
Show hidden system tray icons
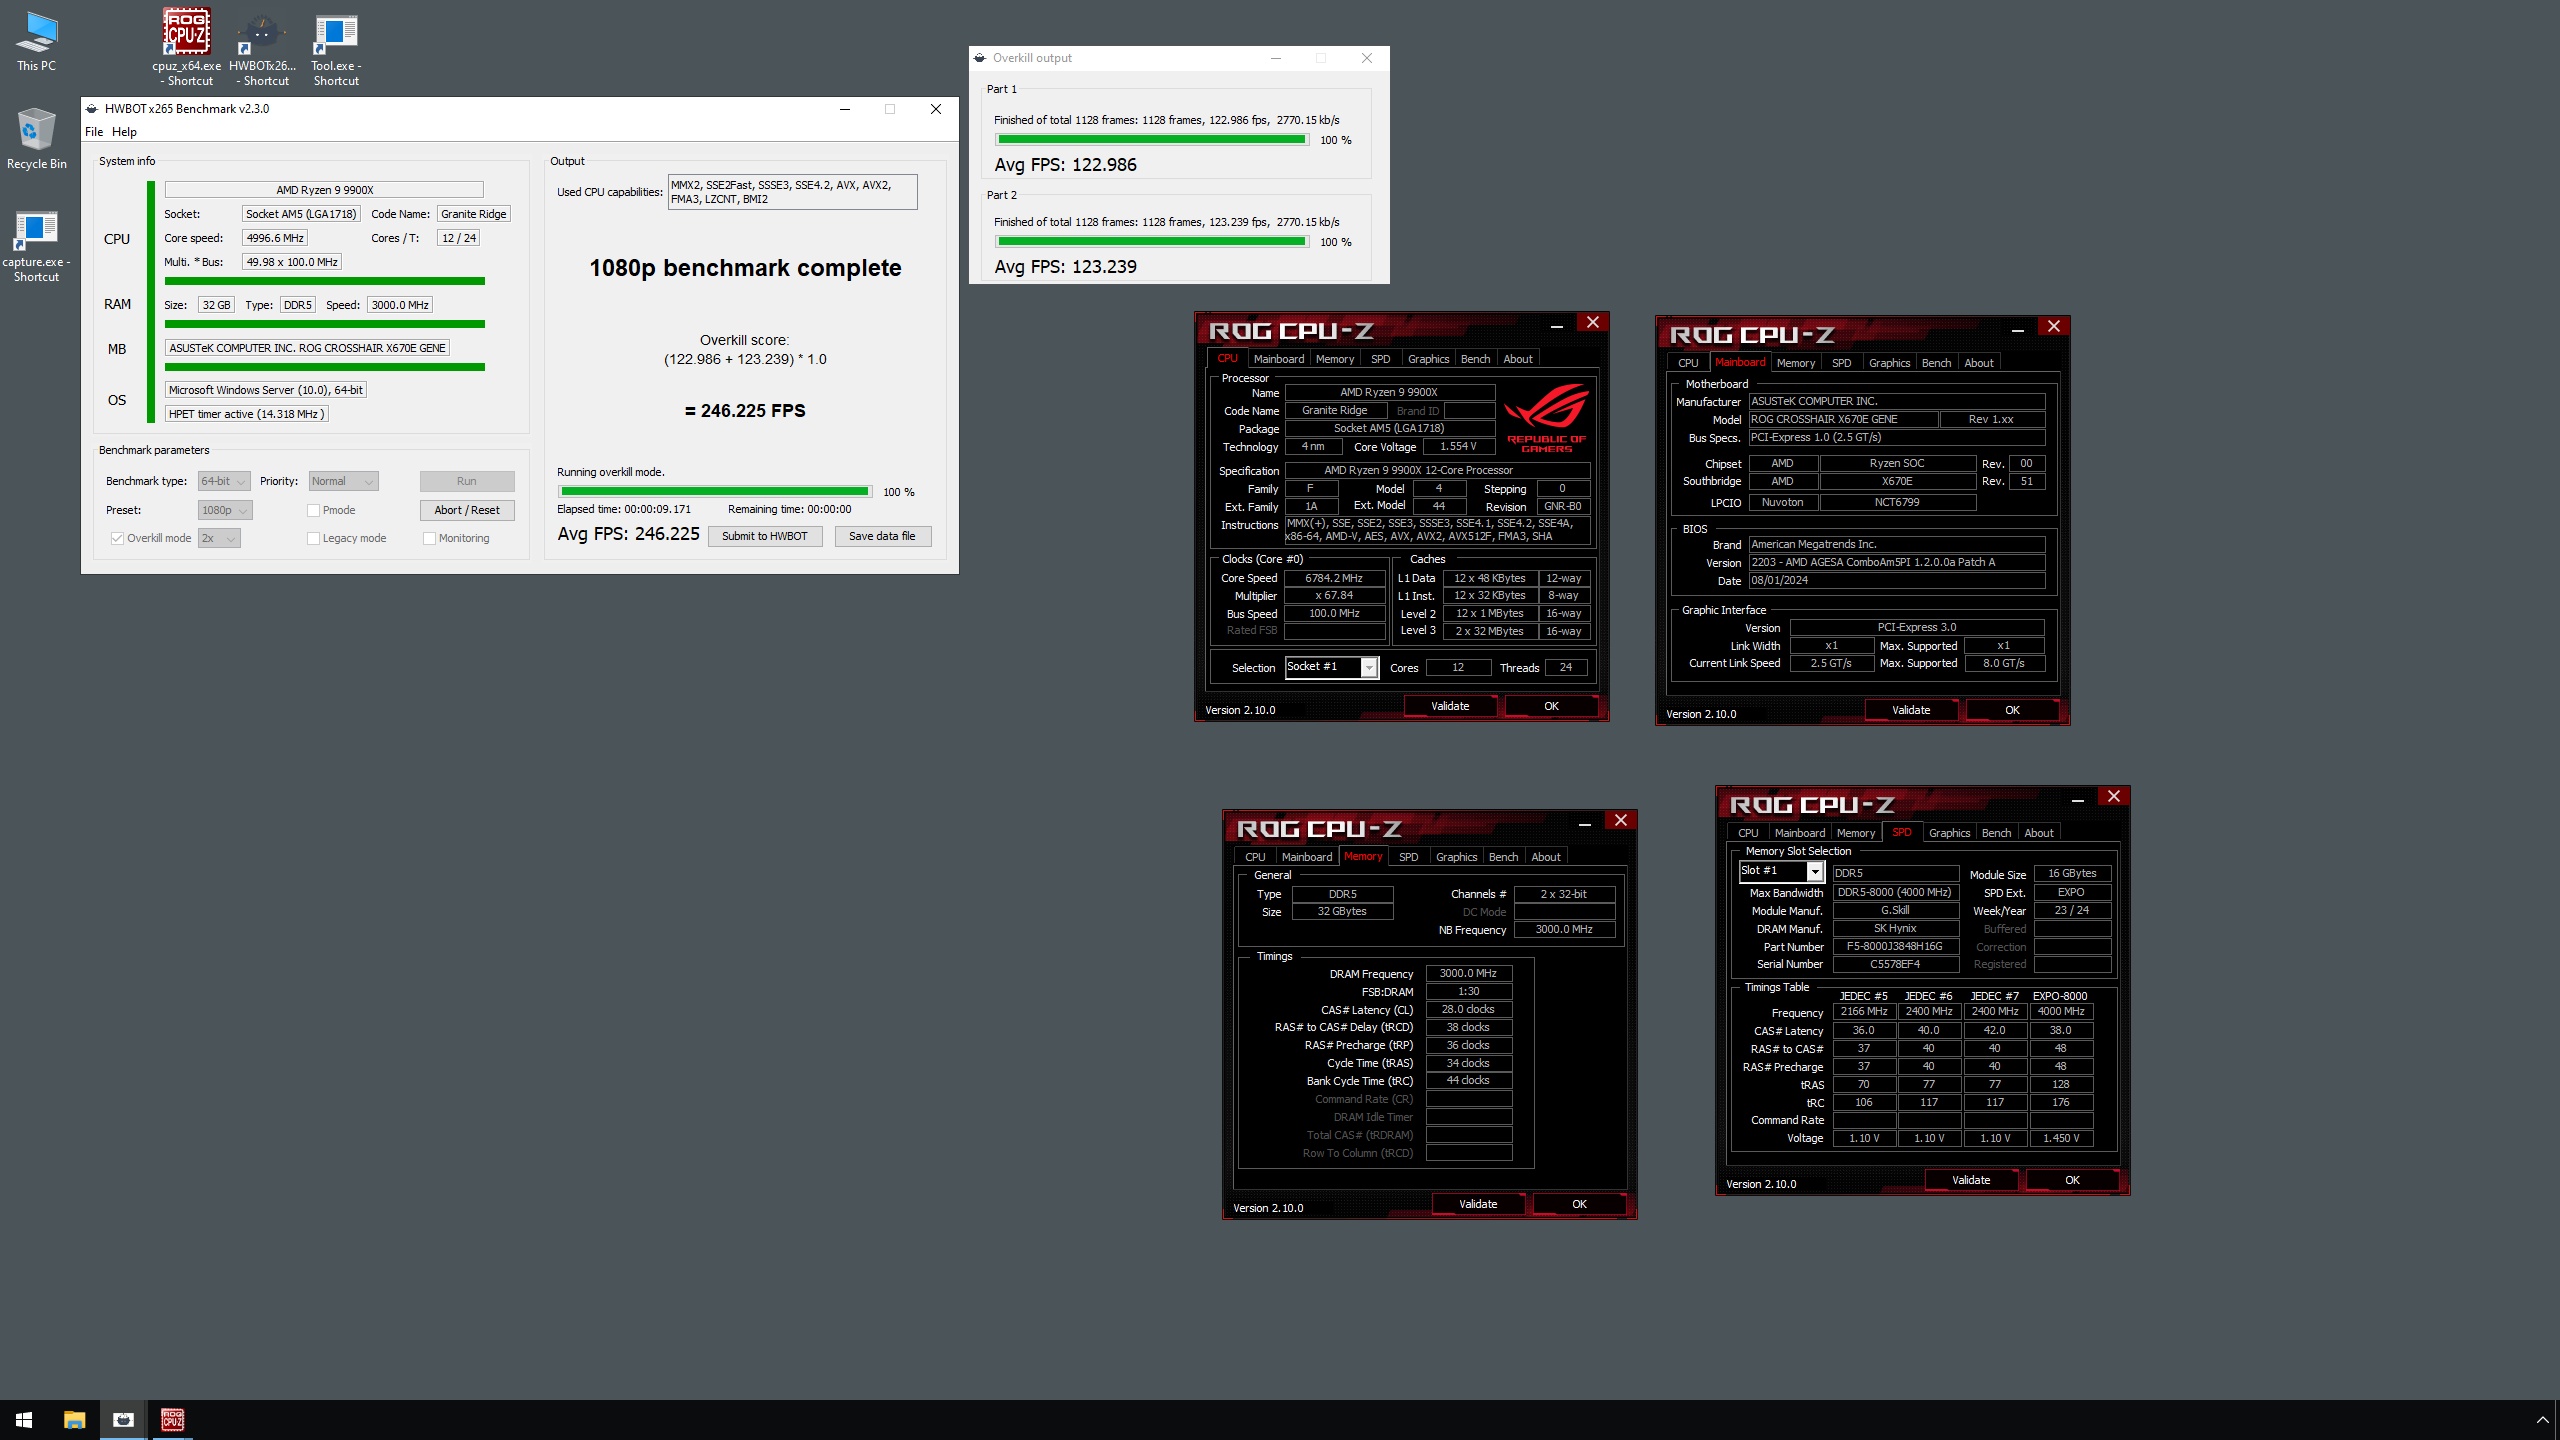point(2542,1420)
